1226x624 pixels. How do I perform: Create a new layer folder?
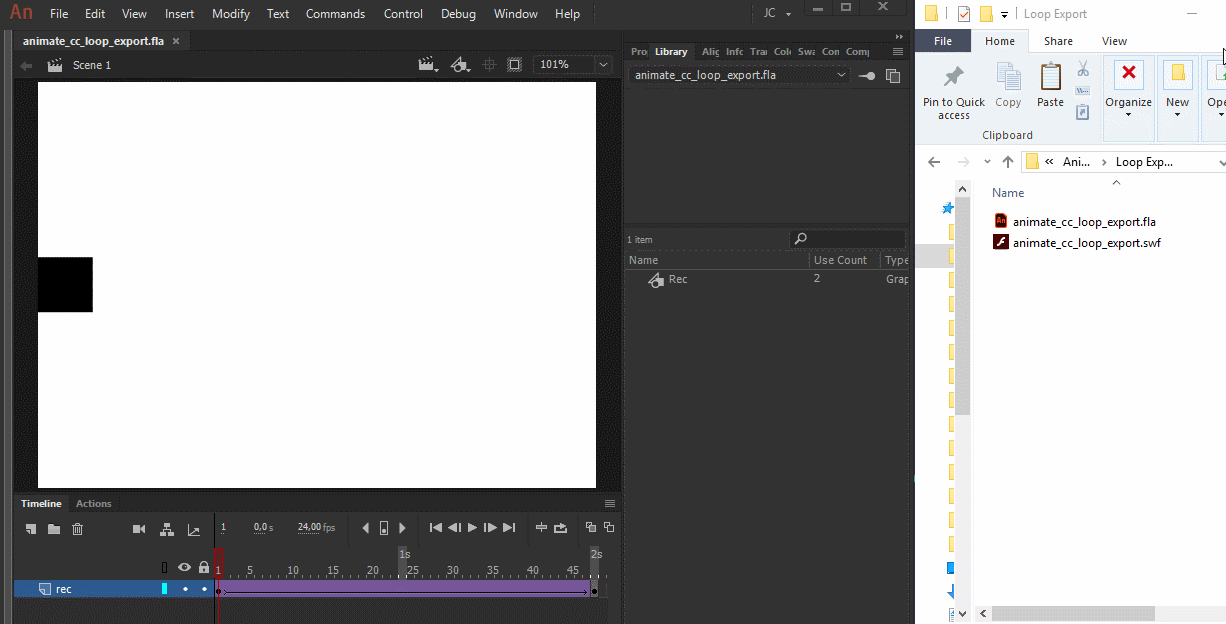click(x=54, y=528)
